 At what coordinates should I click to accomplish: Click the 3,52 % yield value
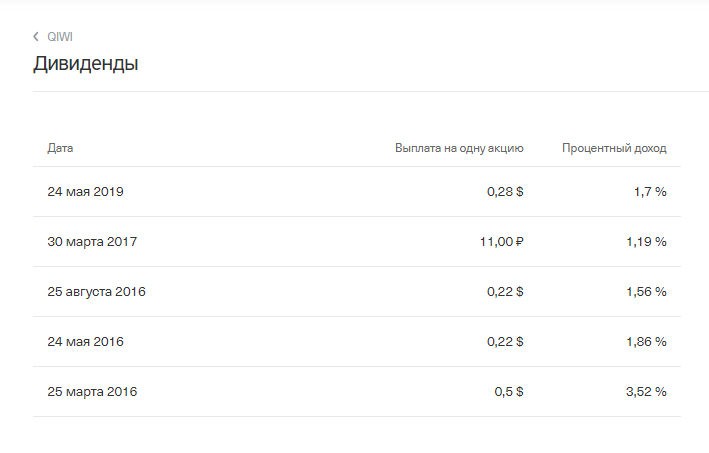[646, 392]
